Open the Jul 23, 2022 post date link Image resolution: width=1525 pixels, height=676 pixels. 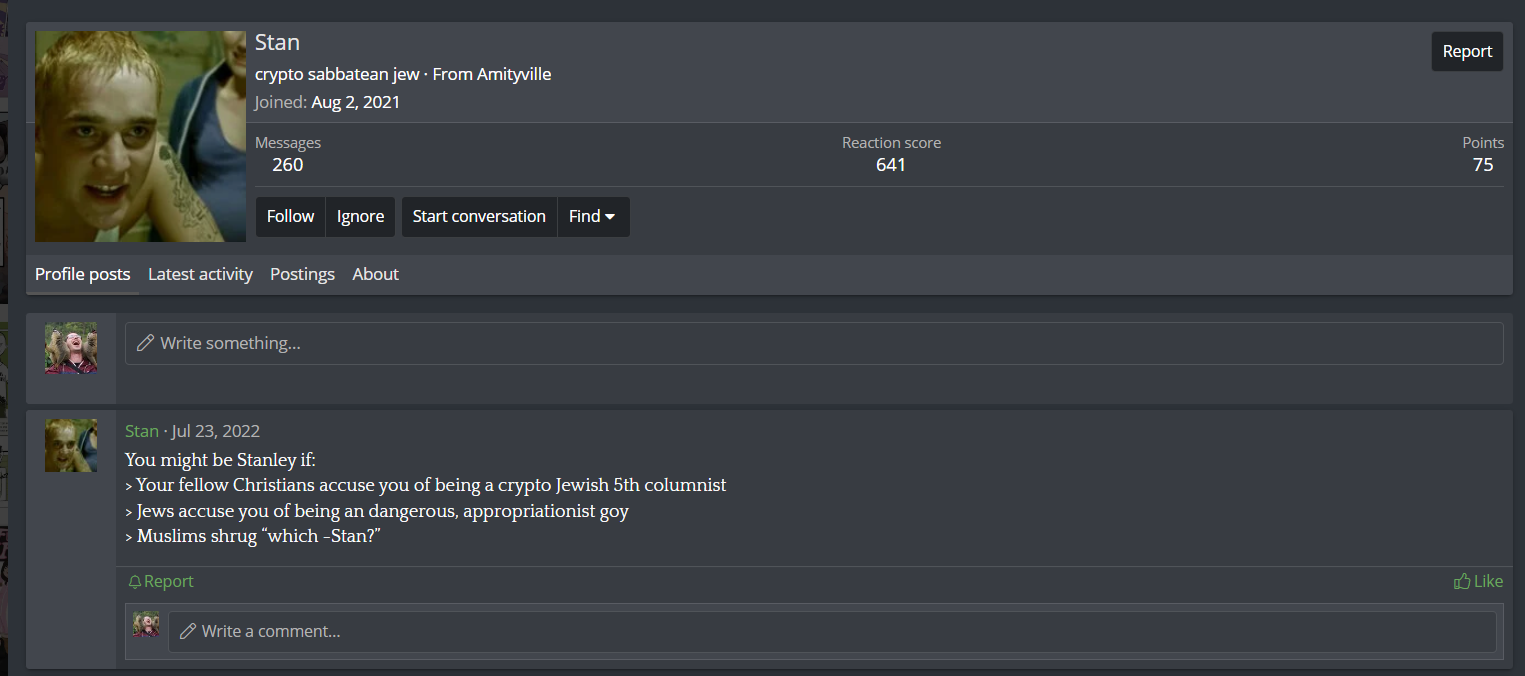(215, 431)
